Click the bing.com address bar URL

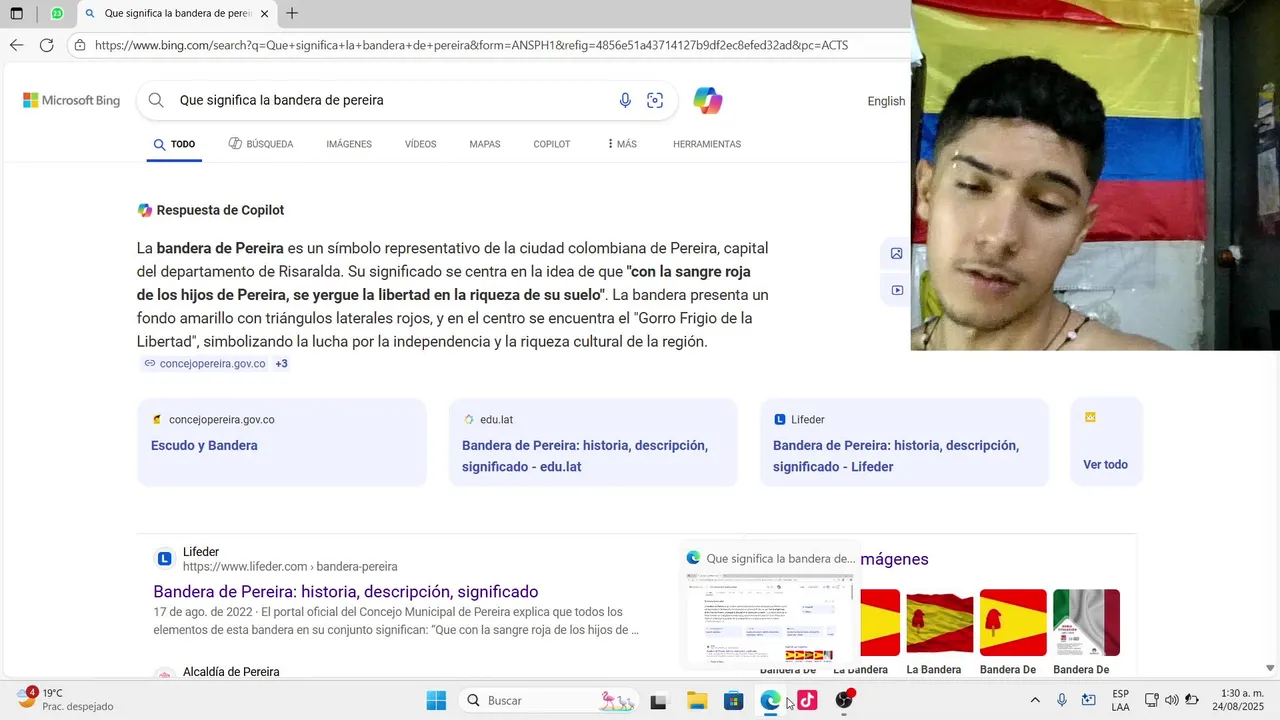[x=472, y=45]
